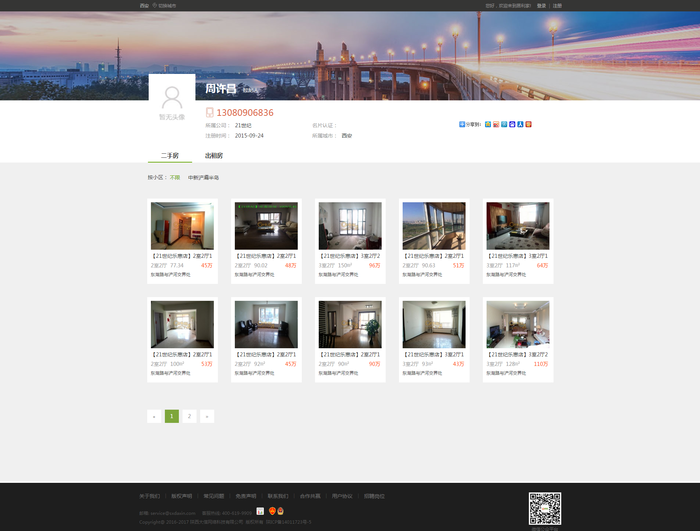This screenshot has width=700, height=531.
Task: Open the 117㎡ listing photo priced 64万
Action: pos(518,226)
